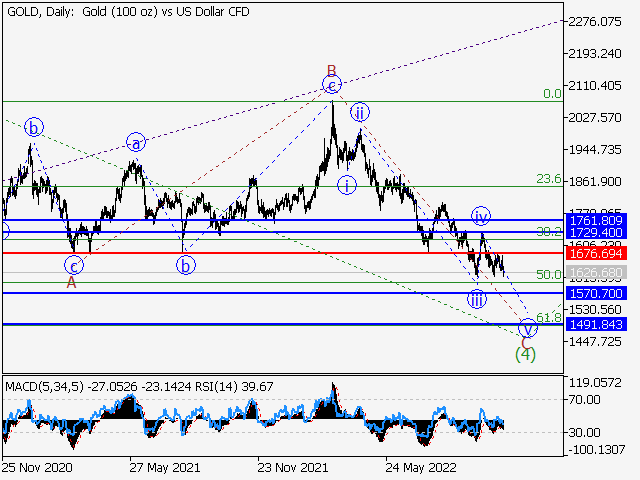Click the 61.8 Fibonacci level label
Screen dimensions: 640x480
point(549,317)
